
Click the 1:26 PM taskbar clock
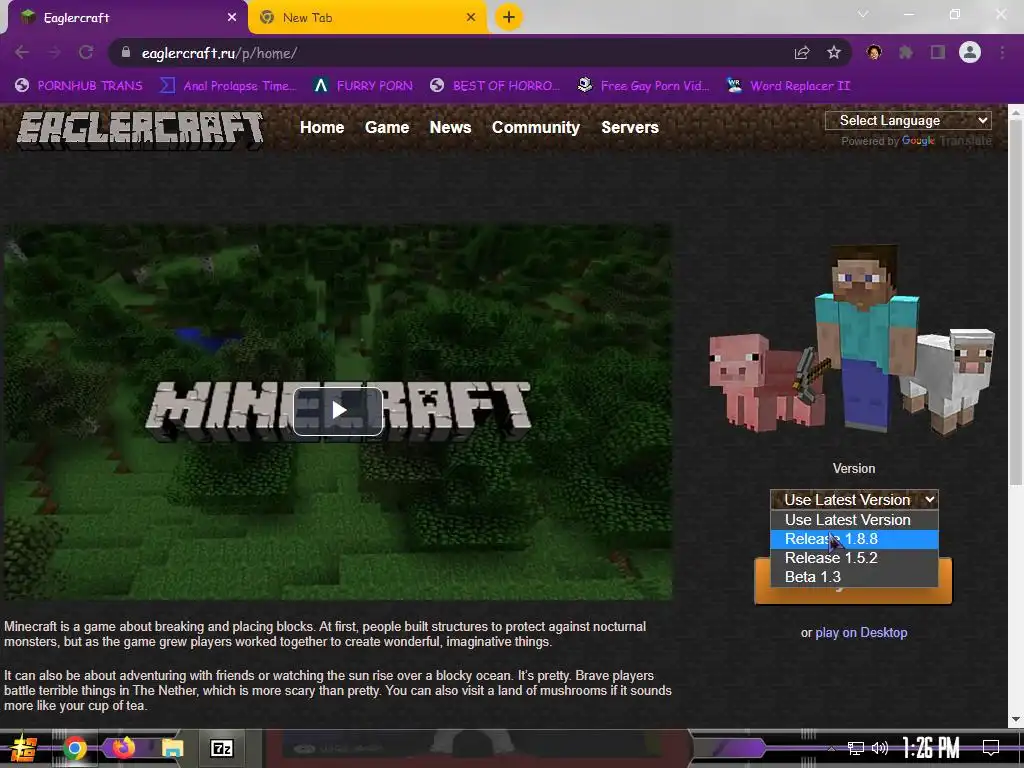[x=931, y=748]
